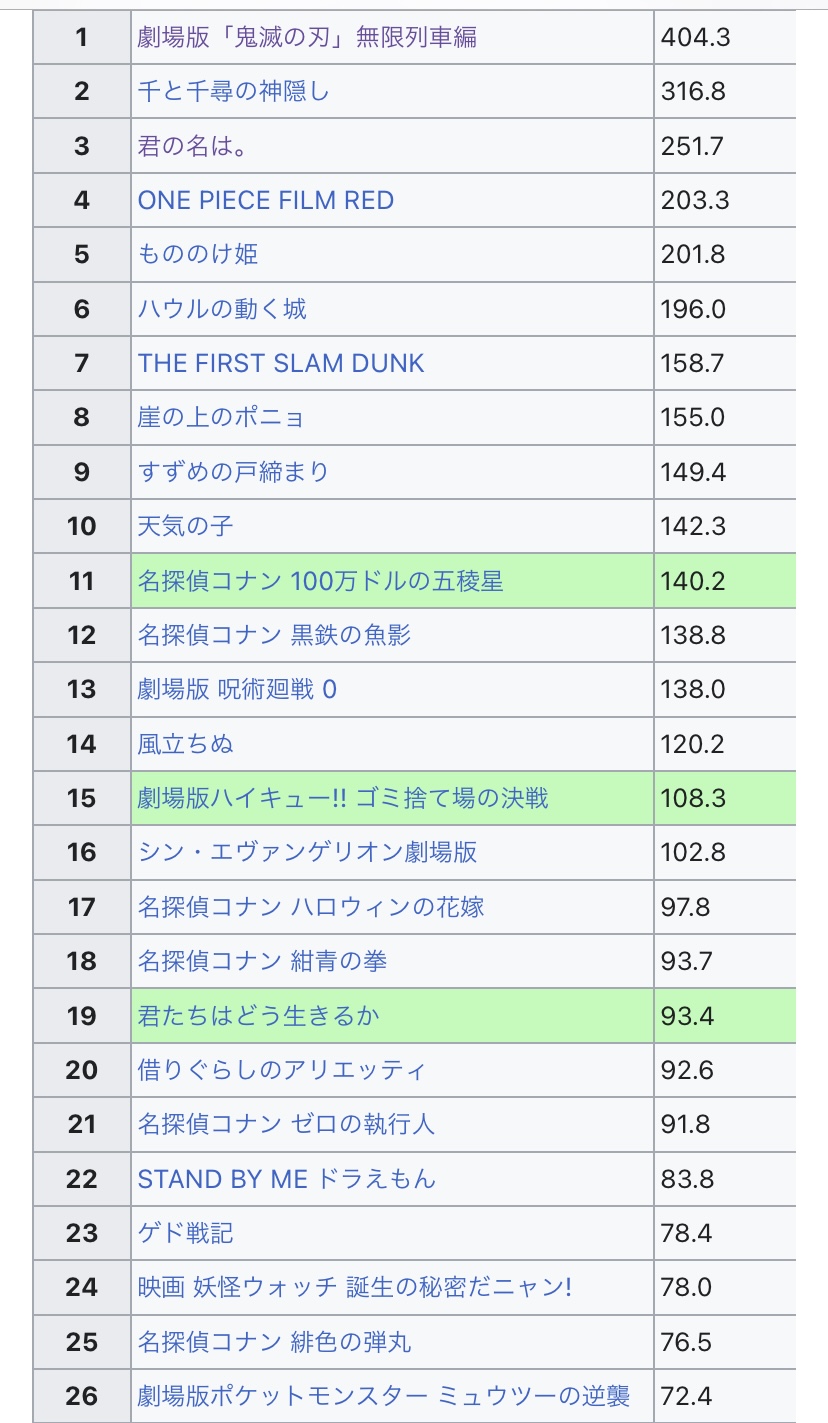Image resolution: width=828 pixels, height=1423 pixels.
Task: Click the 君たちはどう生きるか link
Action: coord(259,1016)
